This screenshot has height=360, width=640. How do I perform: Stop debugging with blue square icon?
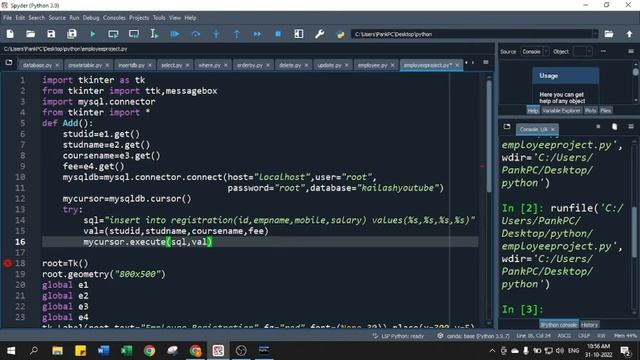(278, 34)
